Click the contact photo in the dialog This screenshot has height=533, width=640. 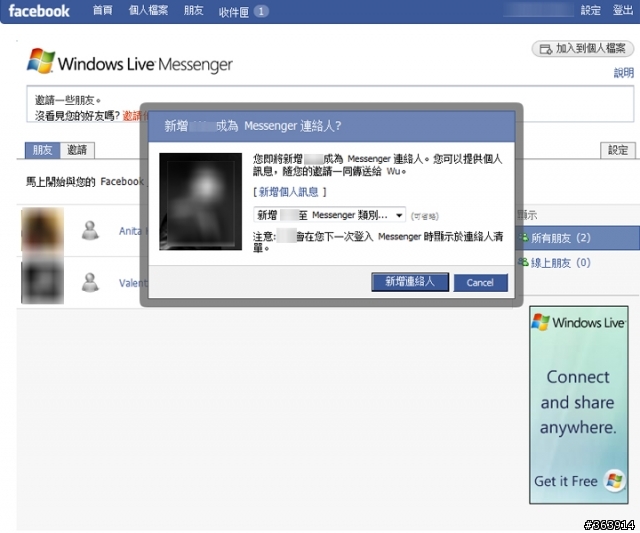(200, 202)
